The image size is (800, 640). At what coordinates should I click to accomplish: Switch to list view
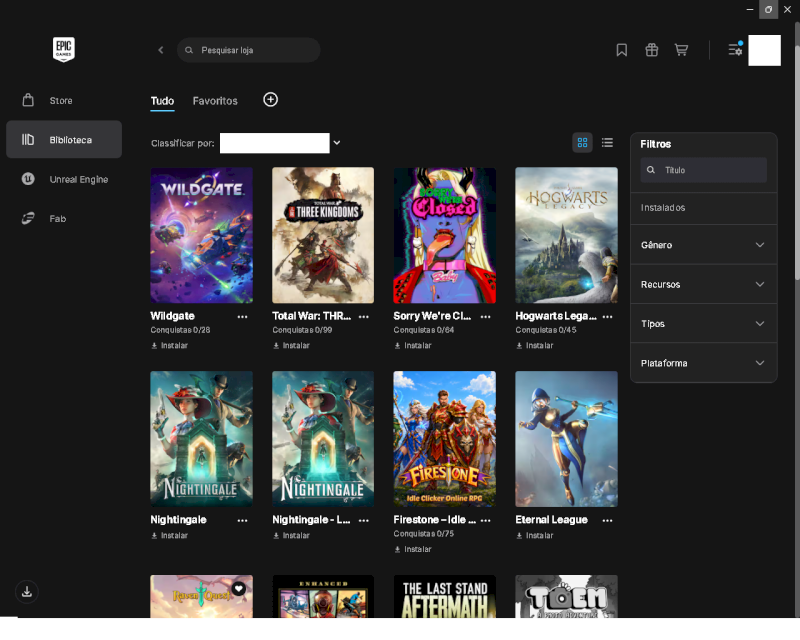(607, 143)
